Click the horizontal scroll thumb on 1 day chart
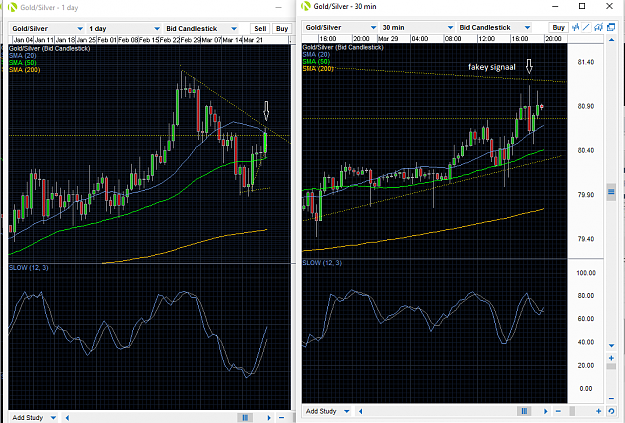 point(245,417)
